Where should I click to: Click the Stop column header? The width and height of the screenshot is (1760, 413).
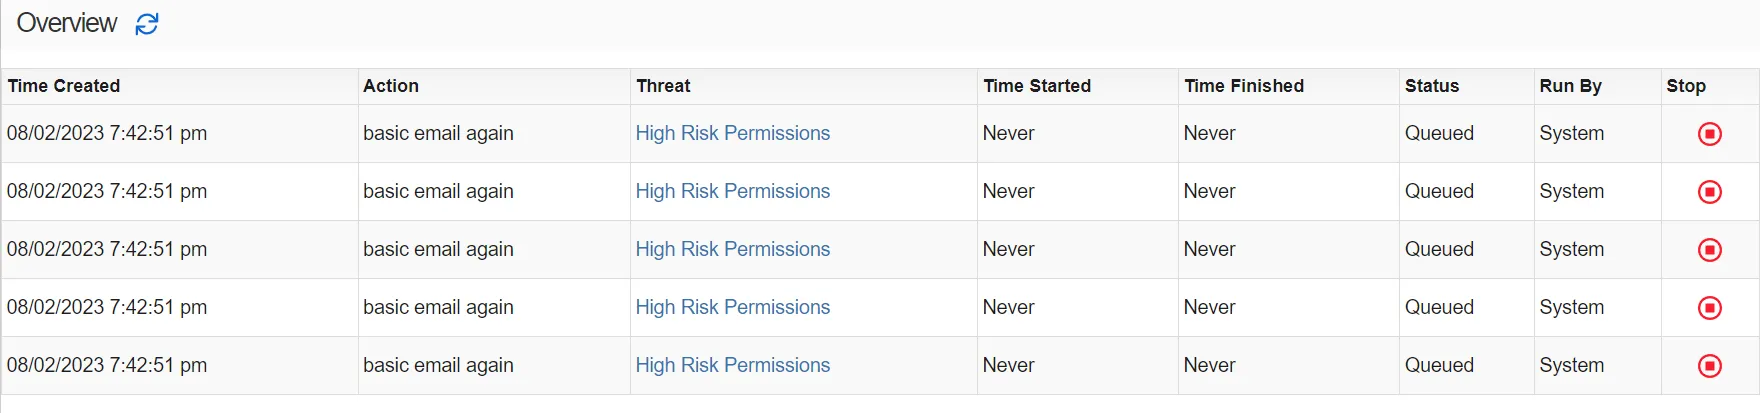tap(1686, 86)
